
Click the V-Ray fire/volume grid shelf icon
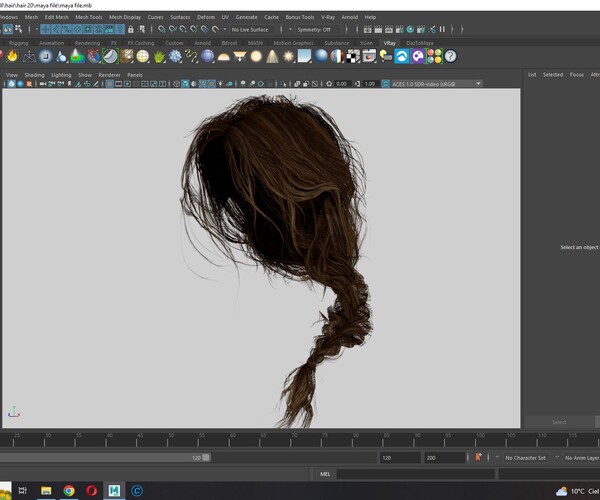point(12,56)
